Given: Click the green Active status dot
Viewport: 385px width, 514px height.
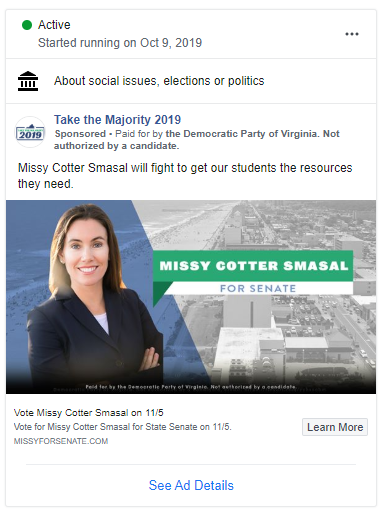Looking at the screenshot, I should [27, 25].
